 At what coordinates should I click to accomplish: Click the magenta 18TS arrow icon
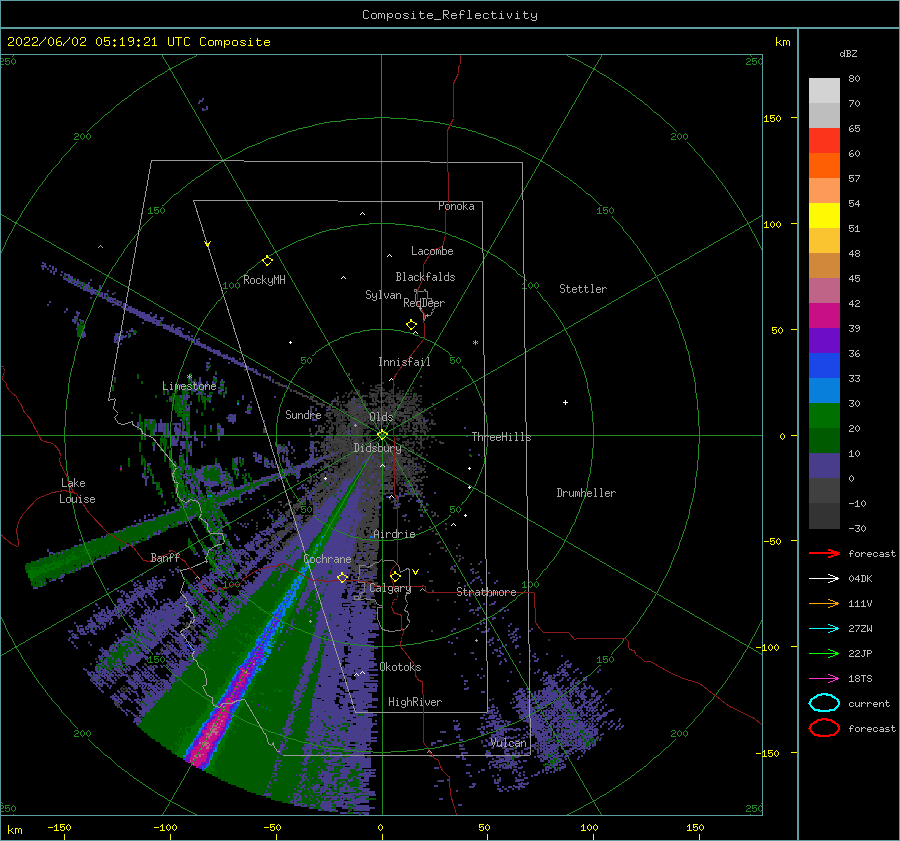[x=824, y=679]
